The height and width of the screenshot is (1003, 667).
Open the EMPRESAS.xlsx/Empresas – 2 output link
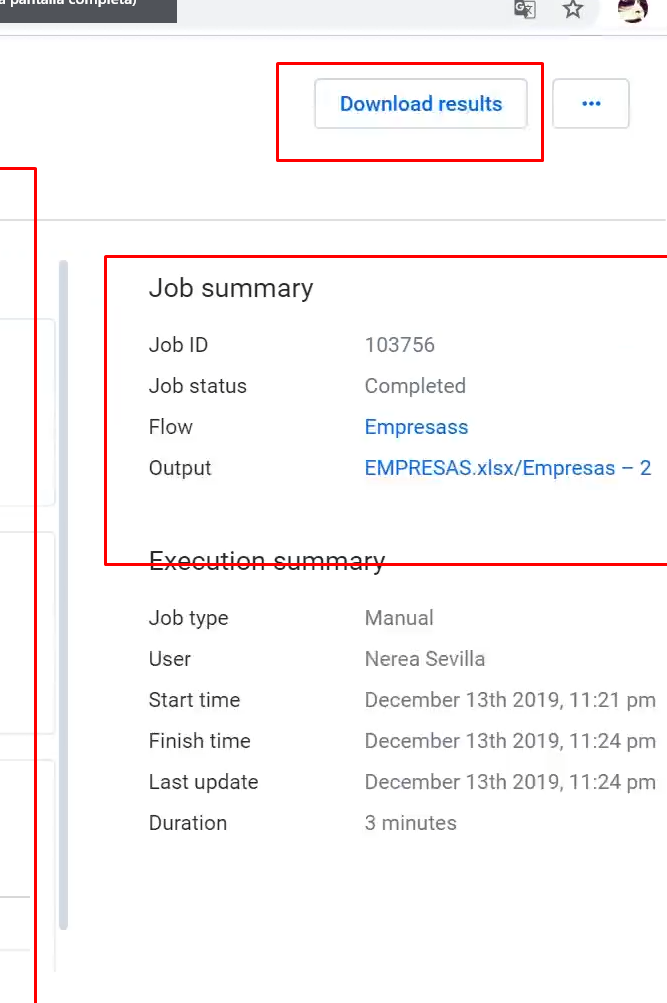click(x=508, y=468)
